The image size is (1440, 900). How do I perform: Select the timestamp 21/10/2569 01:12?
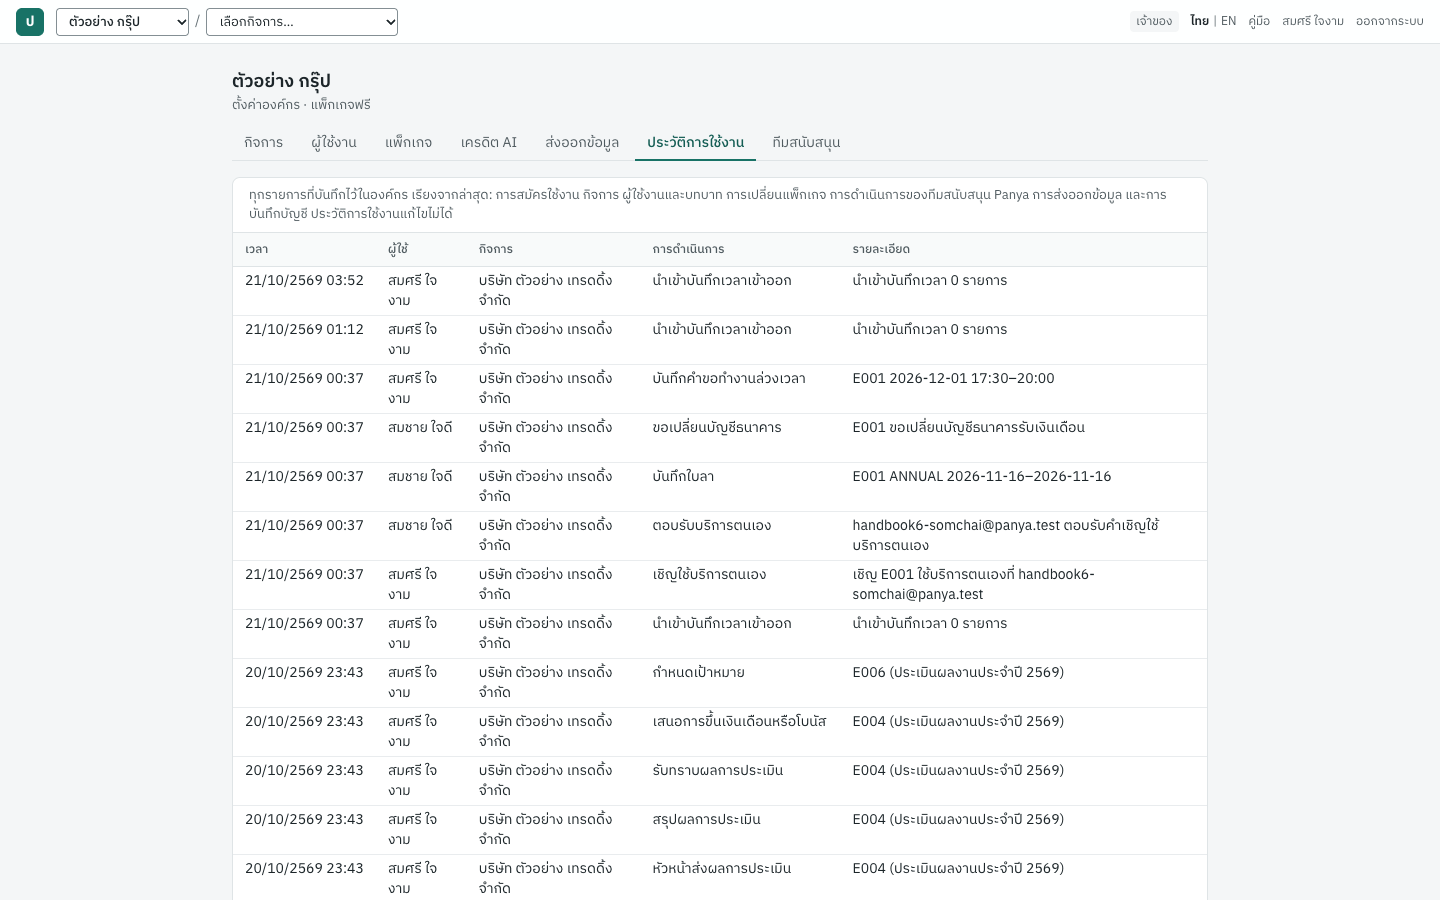point(304,329)
